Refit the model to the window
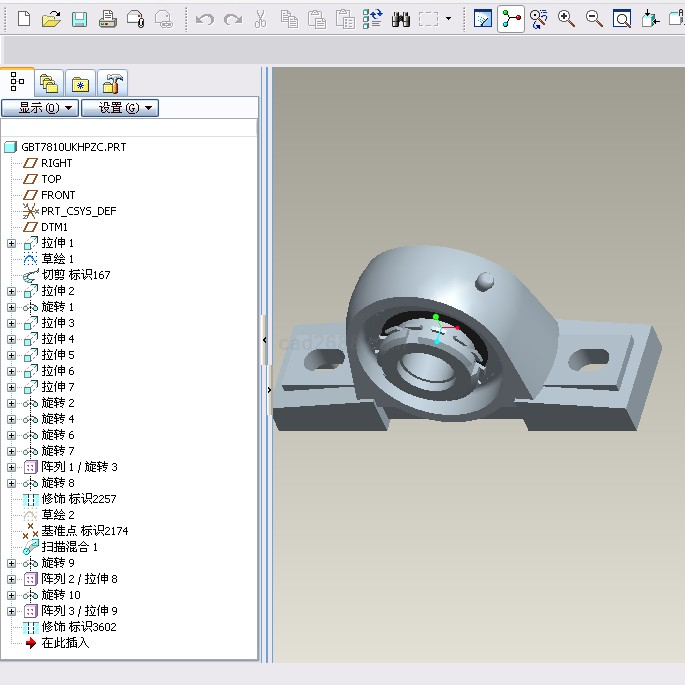Screen dimensions: 685x685 click(x=621, y=19)
